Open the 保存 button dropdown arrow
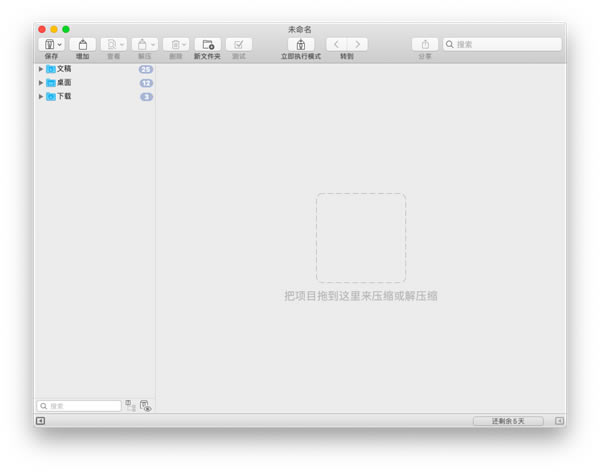 coord(60,45)
